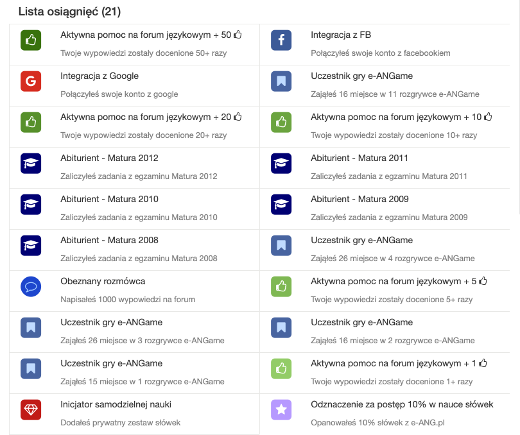This screenshot has height=435, width=520.
Task: Click the Facebook integration badge icon
Action: pyautogui.click(x=281, y=40)
